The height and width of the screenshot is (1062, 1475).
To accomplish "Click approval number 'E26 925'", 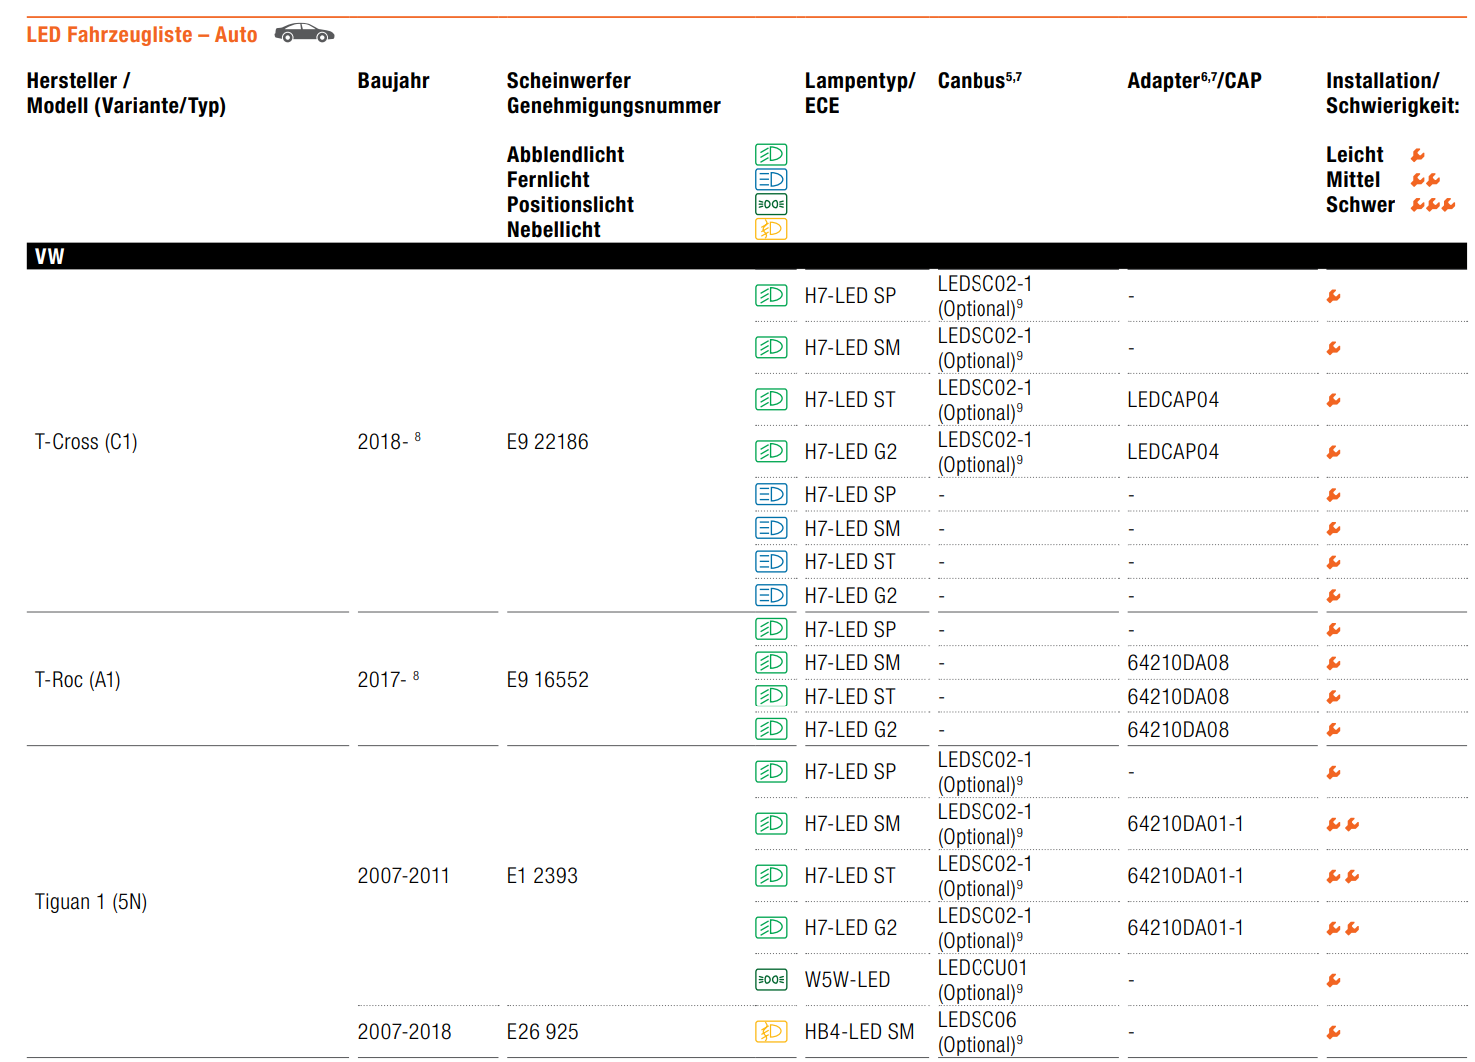I will [x=542, y=1032].
